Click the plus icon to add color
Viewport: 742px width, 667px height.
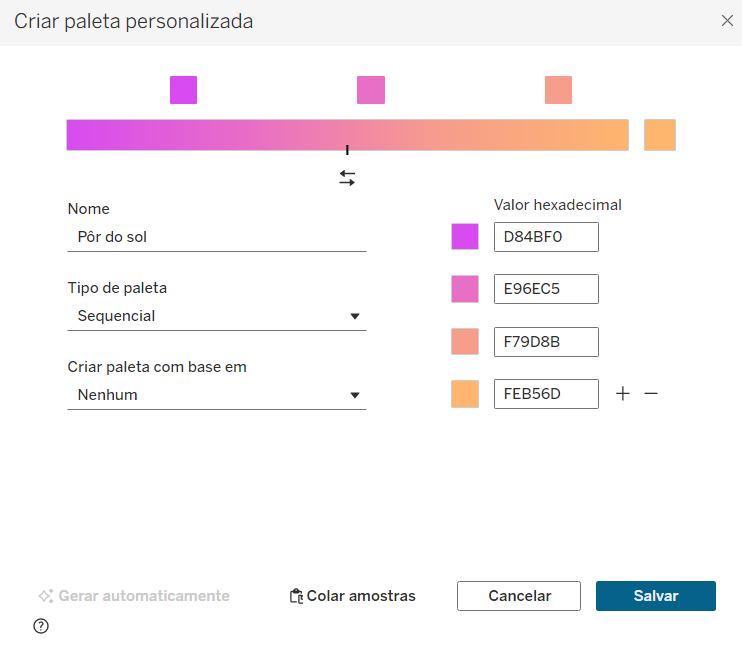[x=622, y=394]
